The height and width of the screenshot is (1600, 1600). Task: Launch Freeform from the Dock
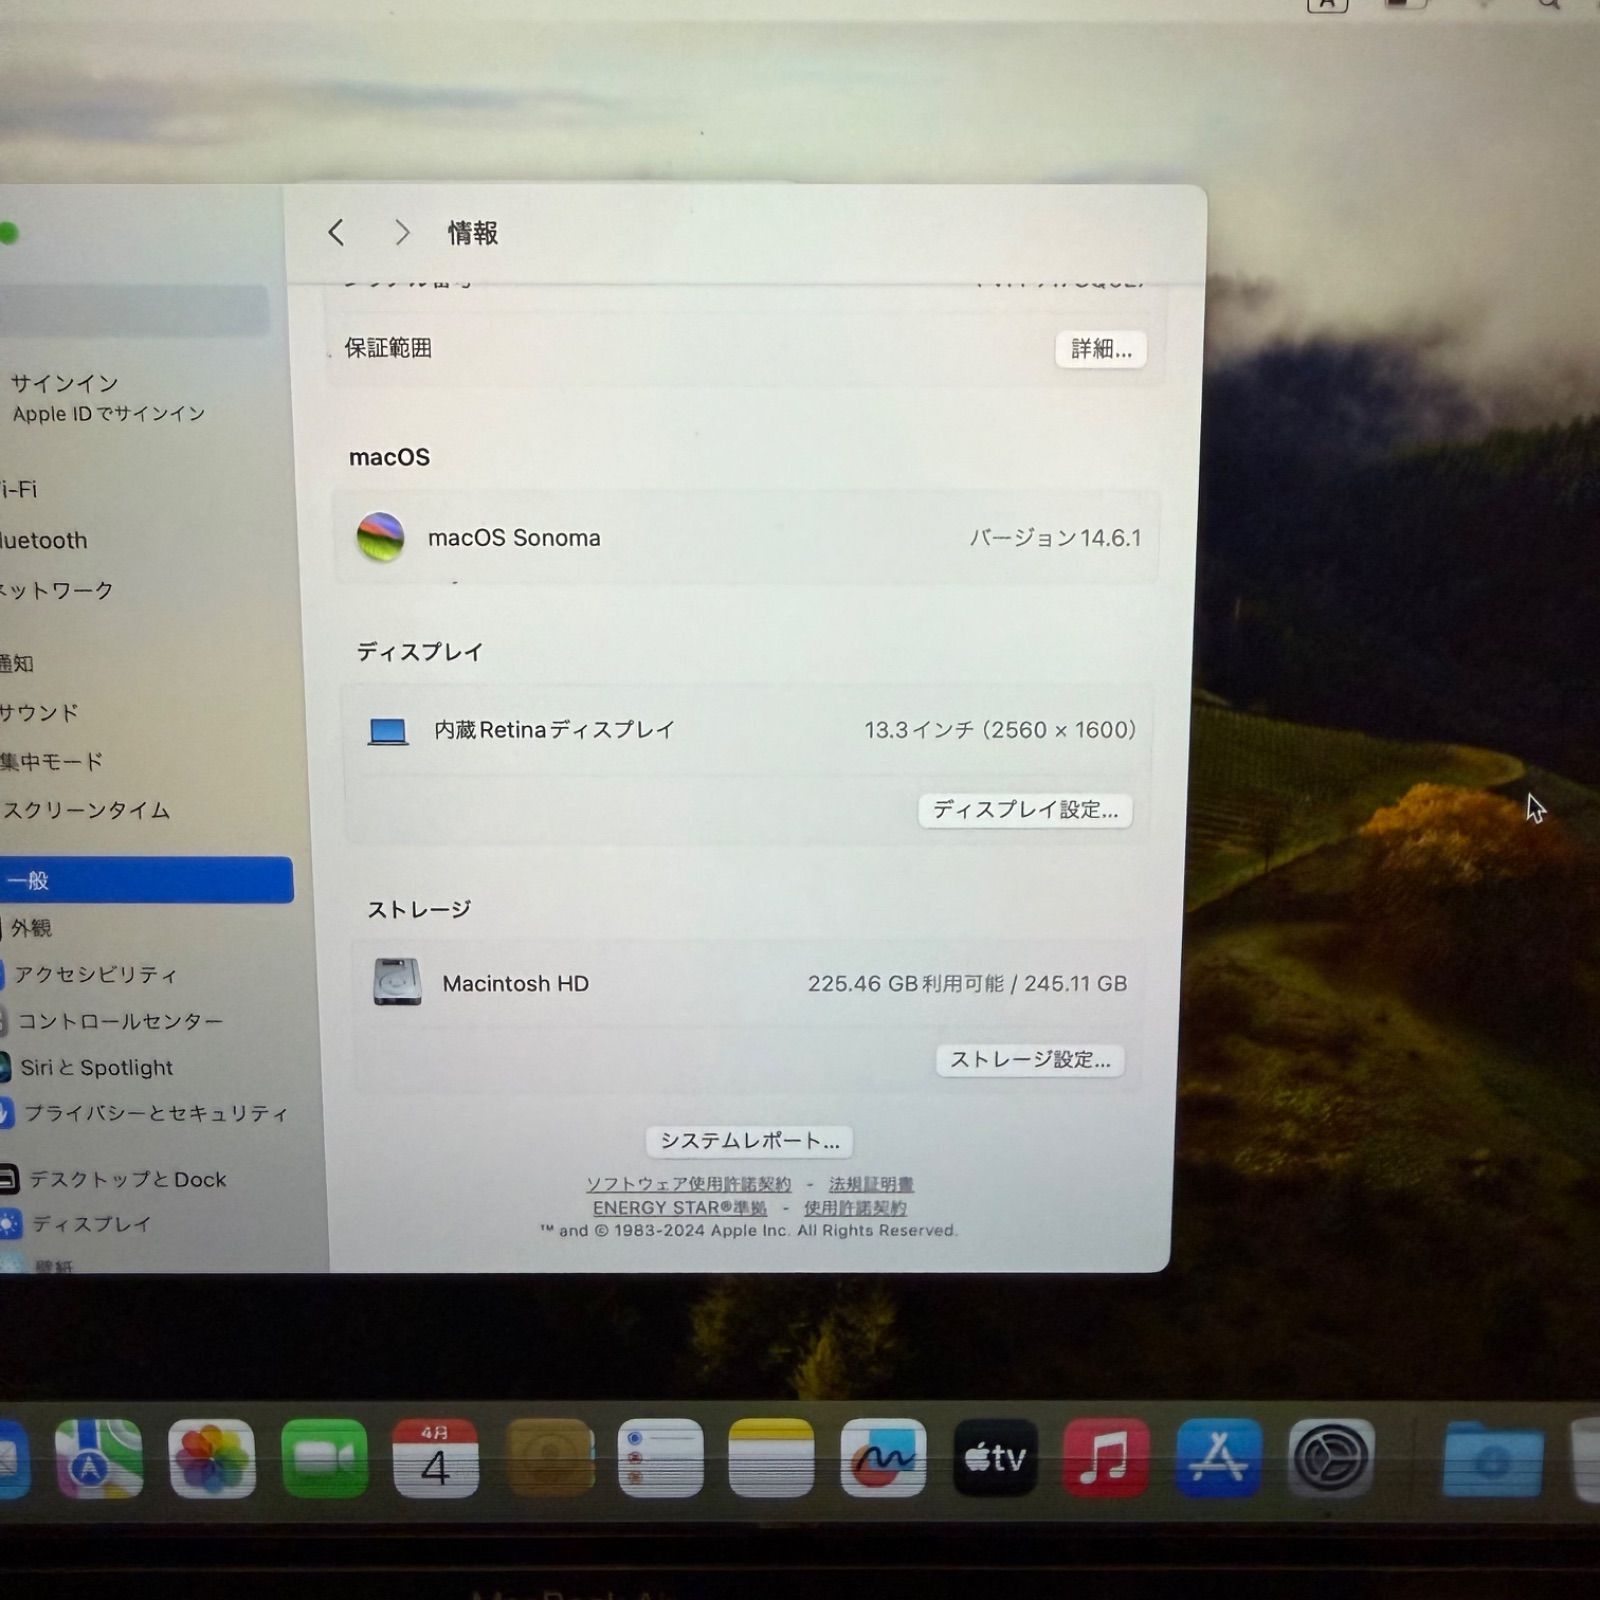(883, 1458)
